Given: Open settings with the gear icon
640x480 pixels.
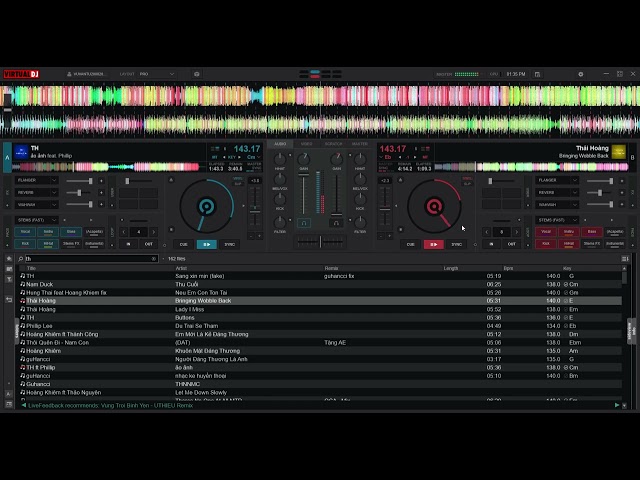Looking at the screenshot, I should tap(580, 74).
